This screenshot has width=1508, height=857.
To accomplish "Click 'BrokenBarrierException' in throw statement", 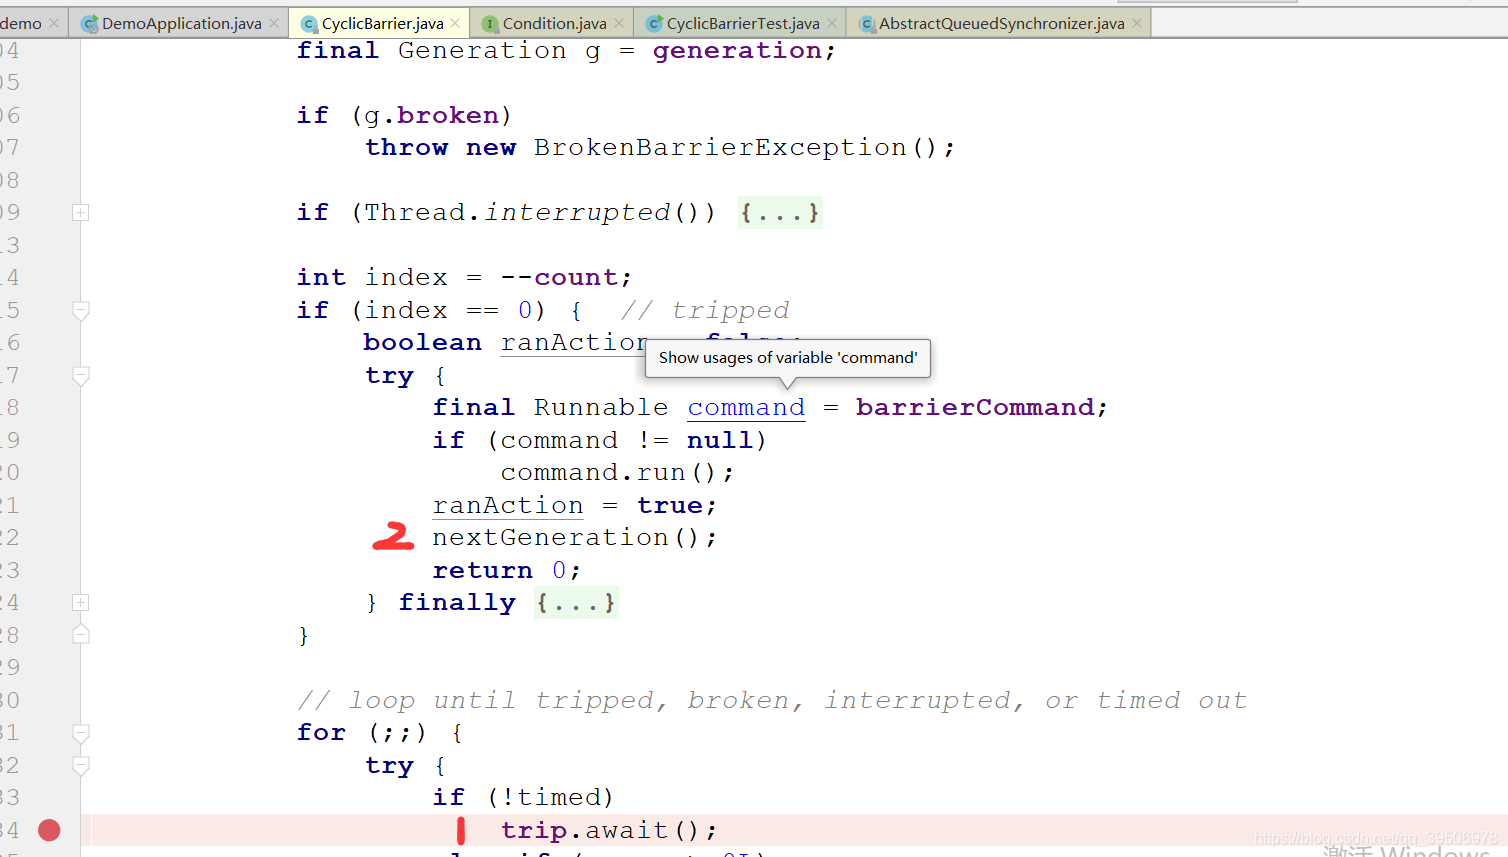I will [720, 147].
